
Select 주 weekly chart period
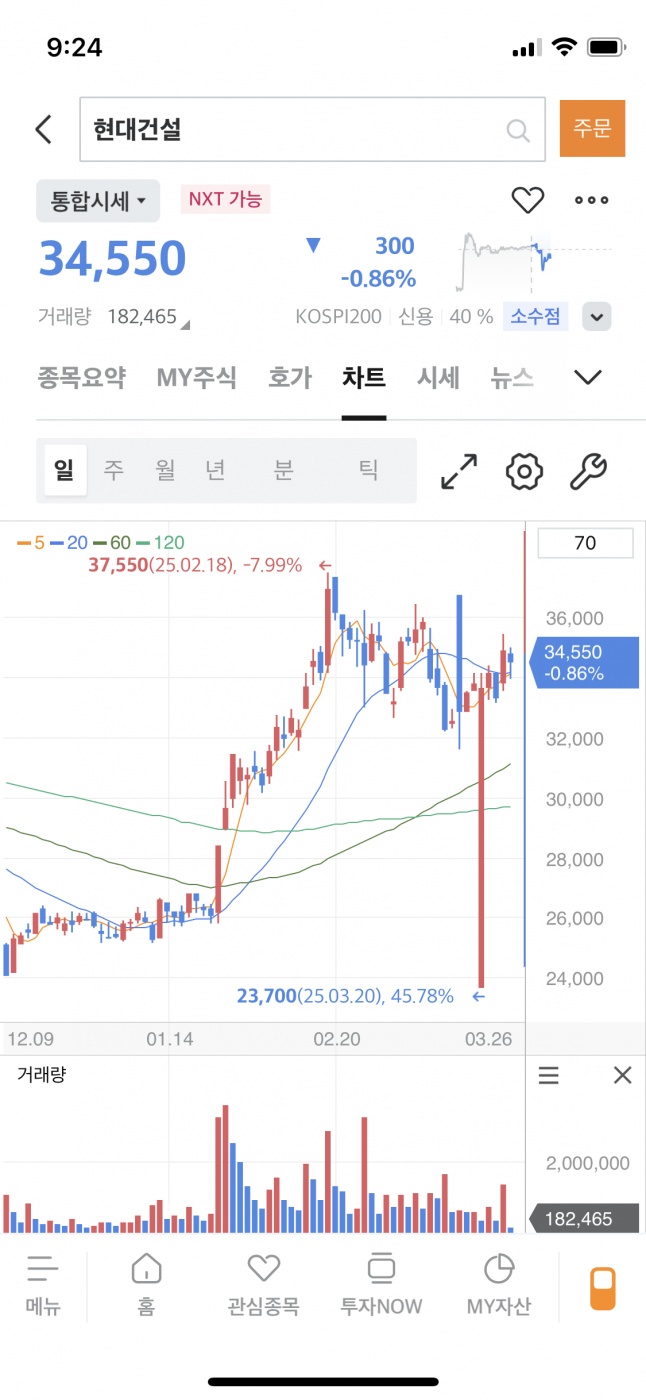tap(113, 470)
